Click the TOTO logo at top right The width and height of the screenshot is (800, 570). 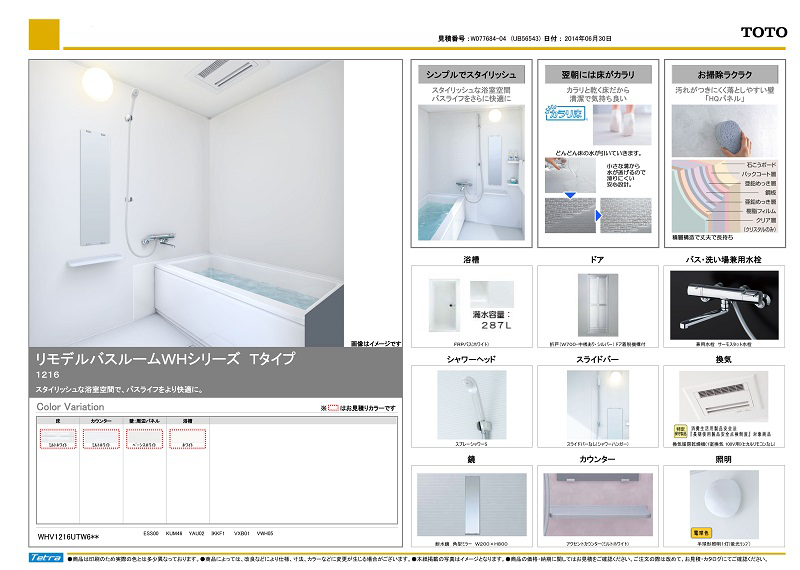[764, 32]
